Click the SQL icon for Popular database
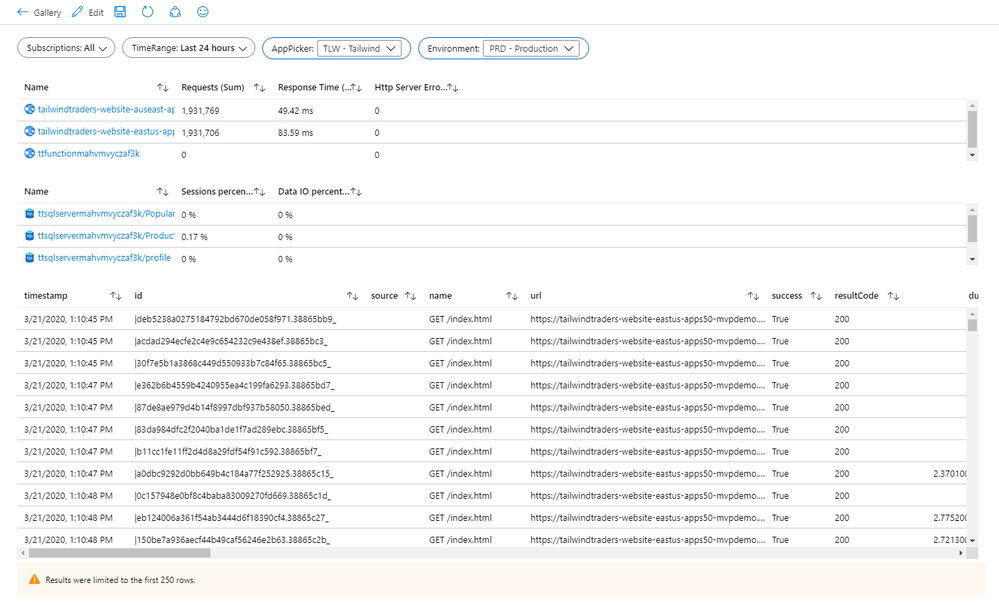Screen dimensions: 999x605 click(x=29, y=214)
